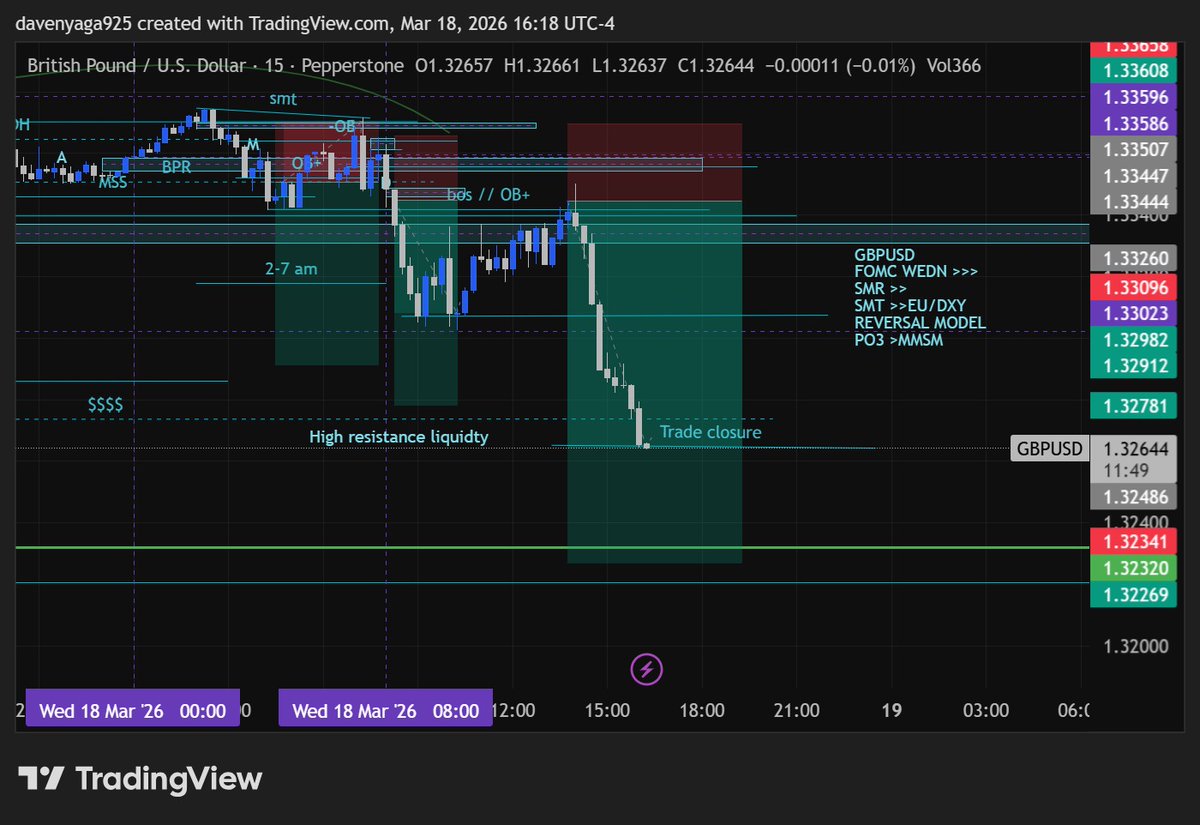
Task: Click the 15:00 label on time axis
Action: tap(607, 711)
